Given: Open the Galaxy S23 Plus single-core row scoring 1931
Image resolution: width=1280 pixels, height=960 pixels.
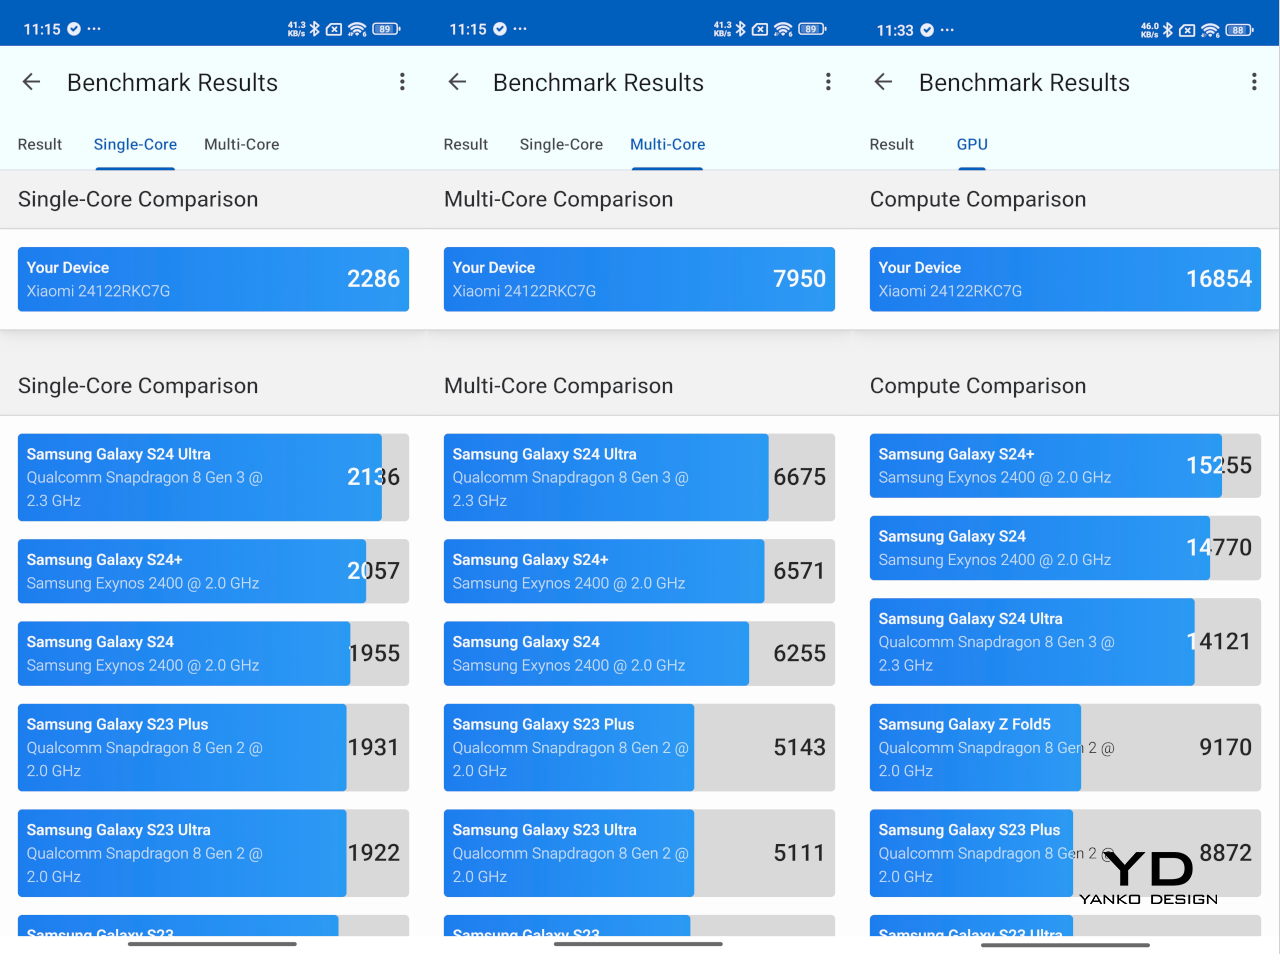Looking at the screenshot, I should click(213, 747).
